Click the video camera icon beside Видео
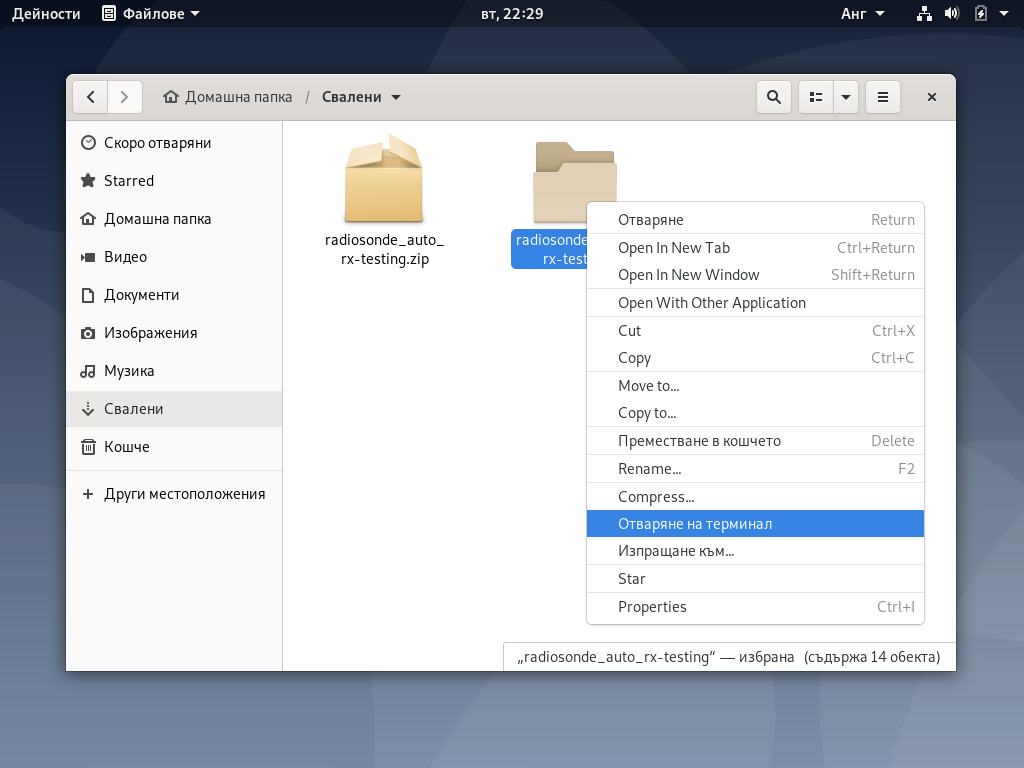The height and width of the screenshot is (768, 1024). [88, 257]
